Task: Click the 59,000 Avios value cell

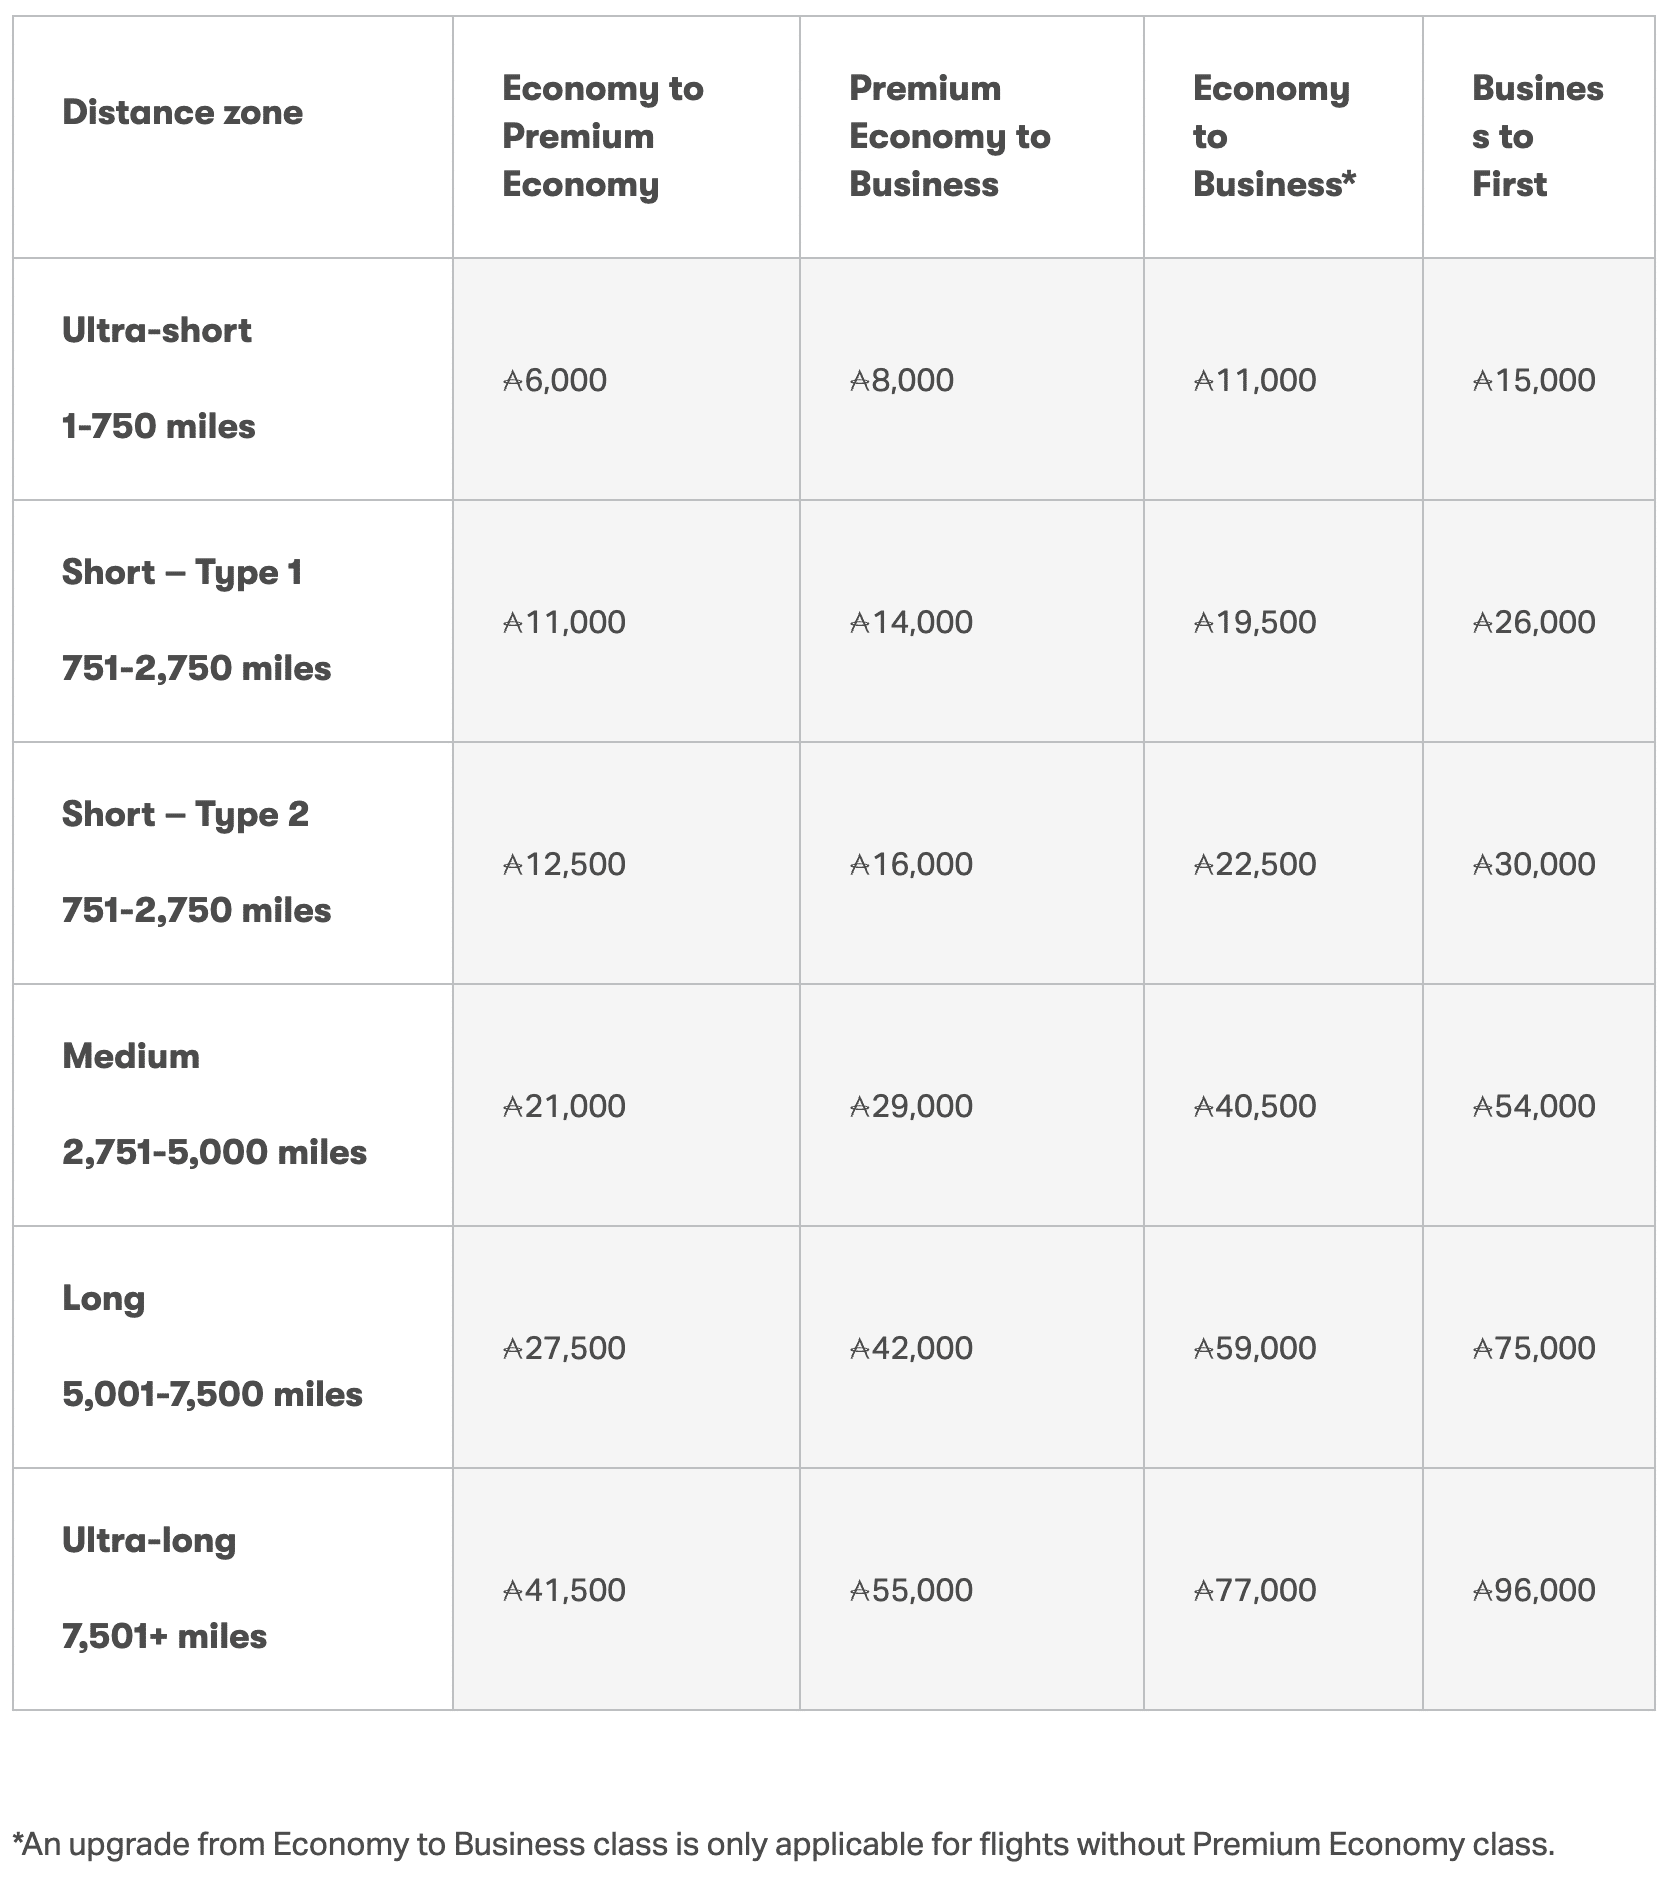Action: [x=1255, y=1348]
